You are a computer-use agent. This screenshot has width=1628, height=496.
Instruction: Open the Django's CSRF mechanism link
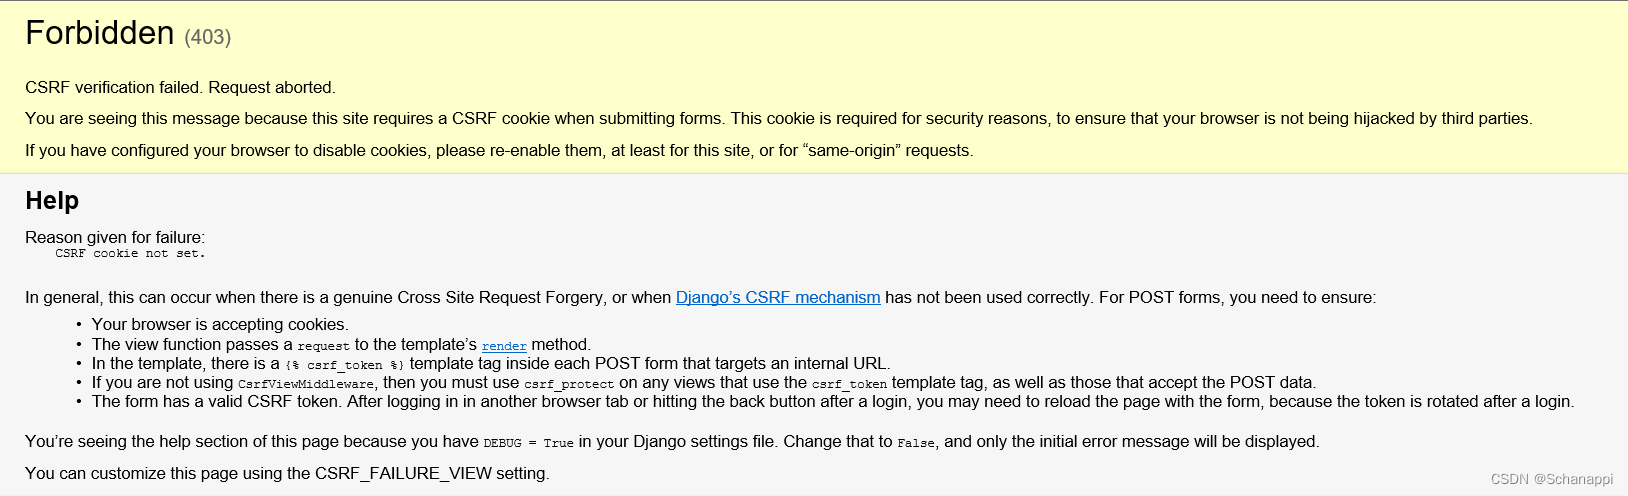point(777,297)
